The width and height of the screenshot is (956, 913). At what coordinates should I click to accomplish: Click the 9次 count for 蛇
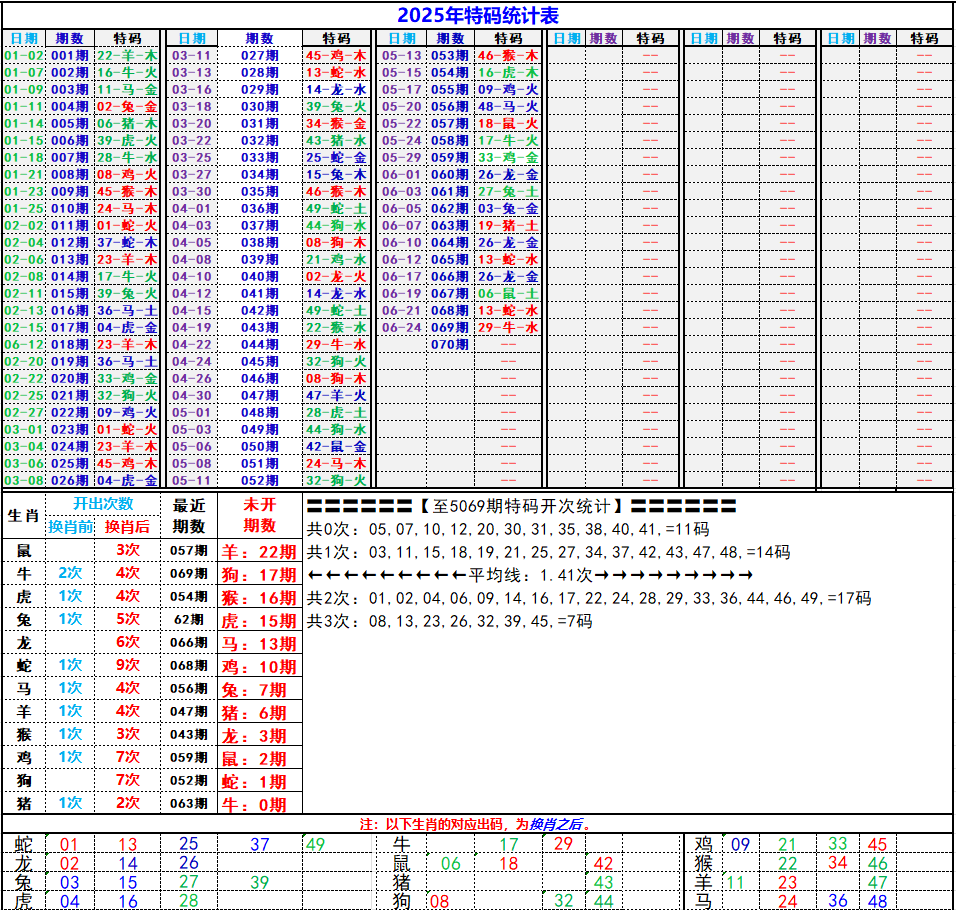pyautogui.click(x=127, y=665)
